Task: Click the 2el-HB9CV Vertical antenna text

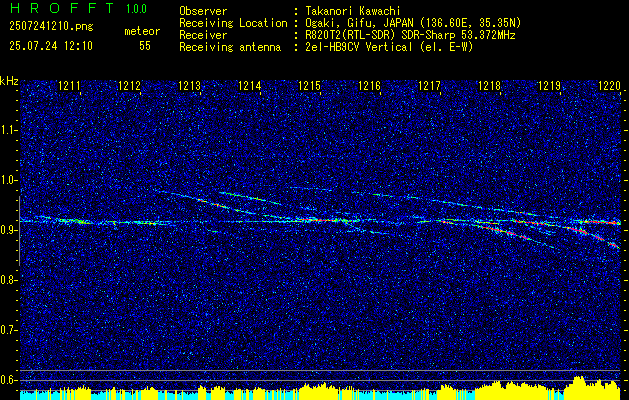Action: [390, 47]
